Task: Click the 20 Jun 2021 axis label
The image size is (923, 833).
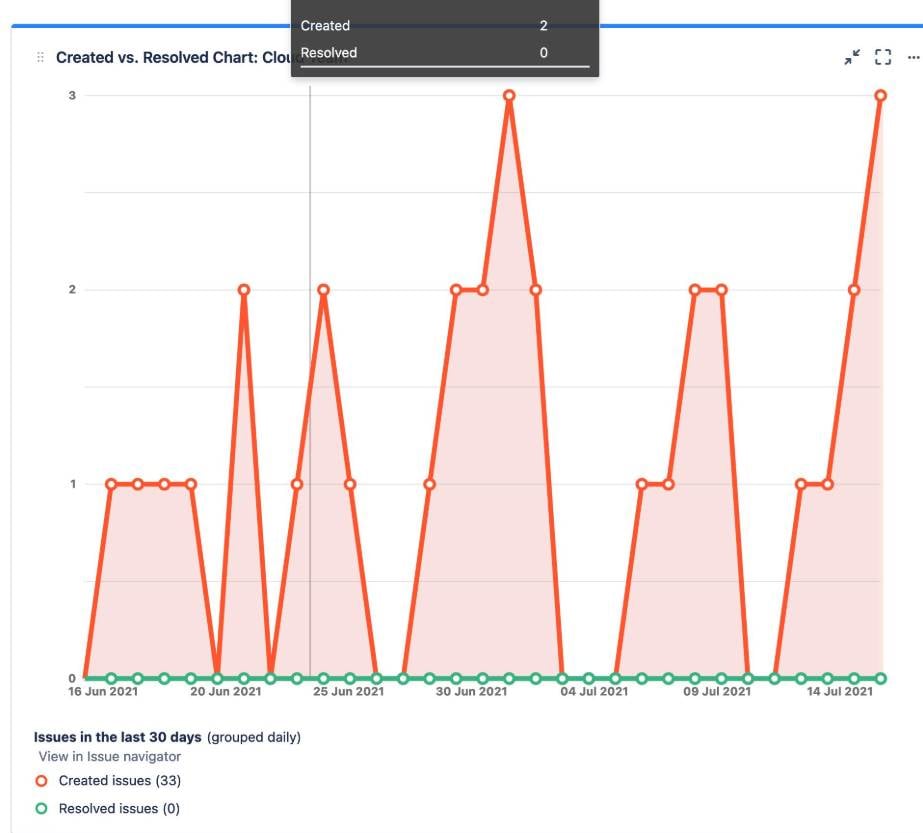Action: click(225, 692)
